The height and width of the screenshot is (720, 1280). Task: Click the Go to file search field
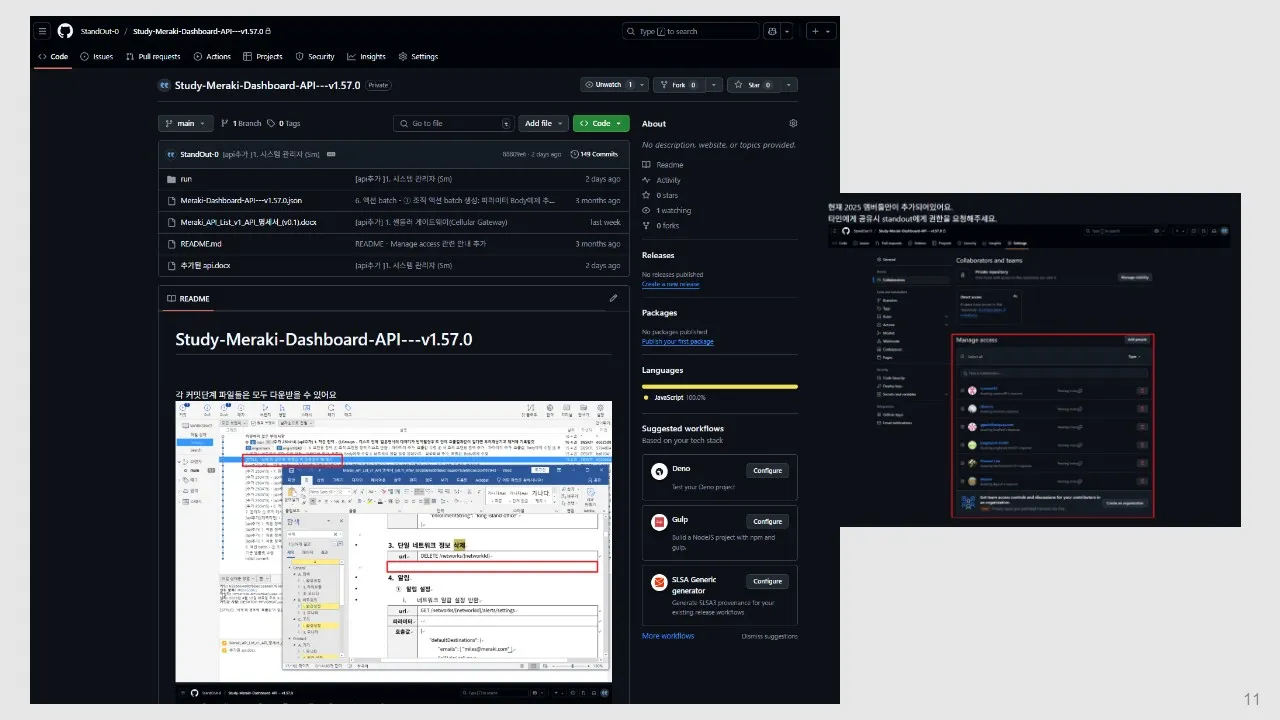pos(454,123)
